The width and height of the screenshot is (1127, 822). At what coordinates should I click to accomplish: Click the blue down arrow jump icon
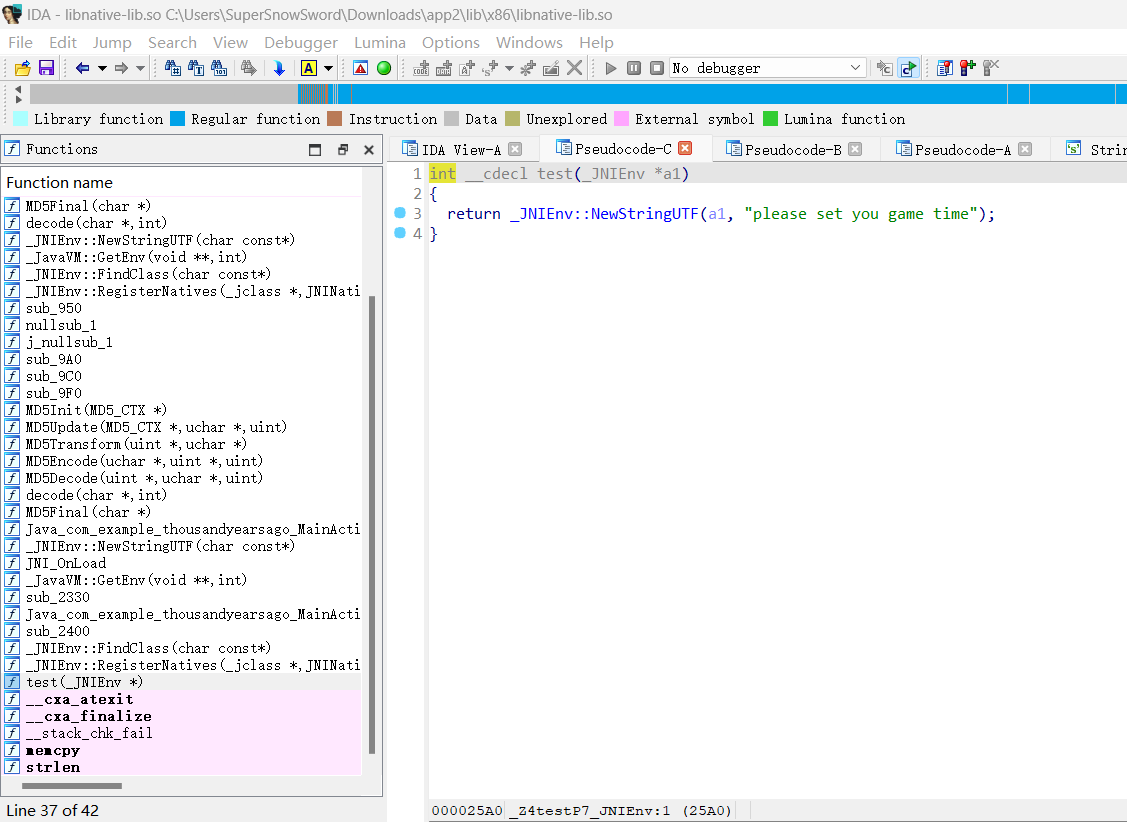pos(279,68)
